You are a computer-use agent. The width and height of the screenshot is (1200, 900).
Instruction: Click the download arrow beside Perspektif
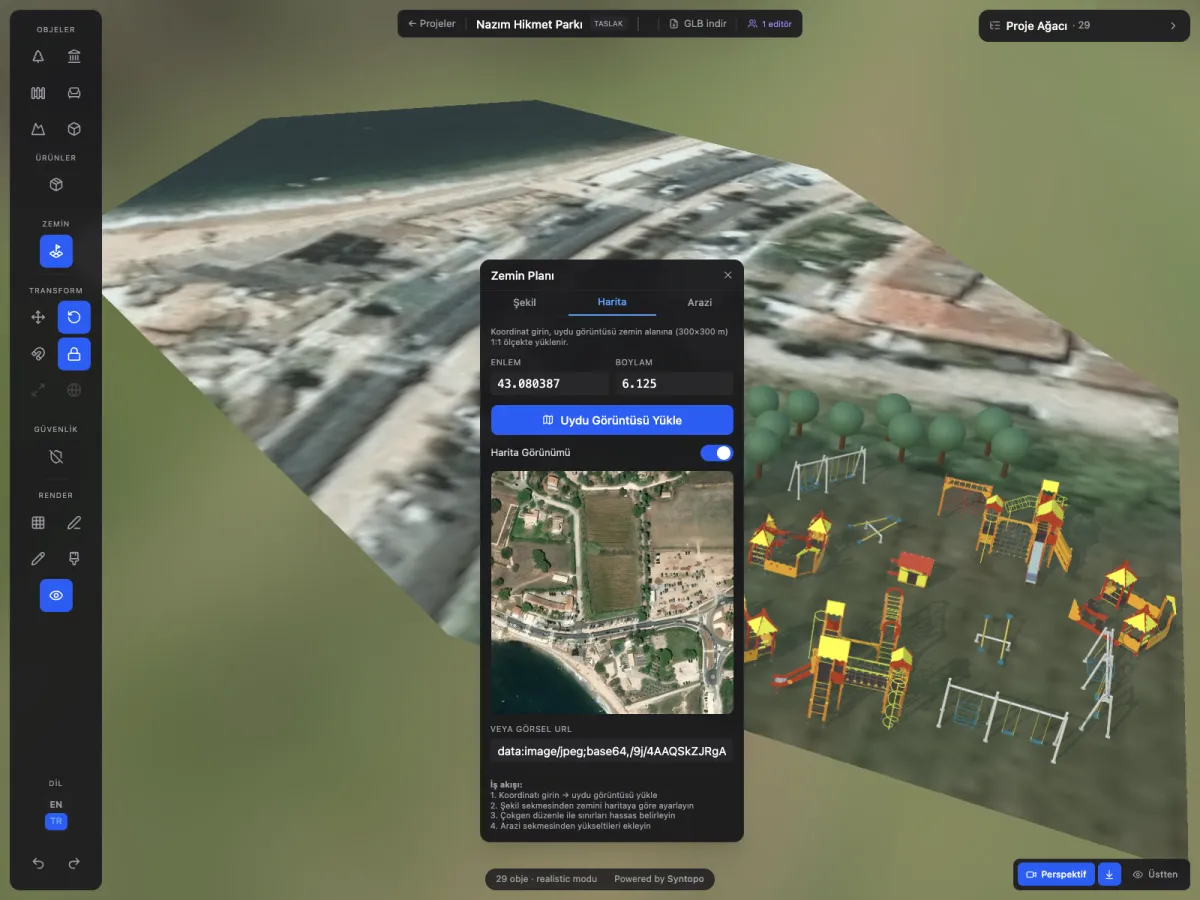[1110, 874]
